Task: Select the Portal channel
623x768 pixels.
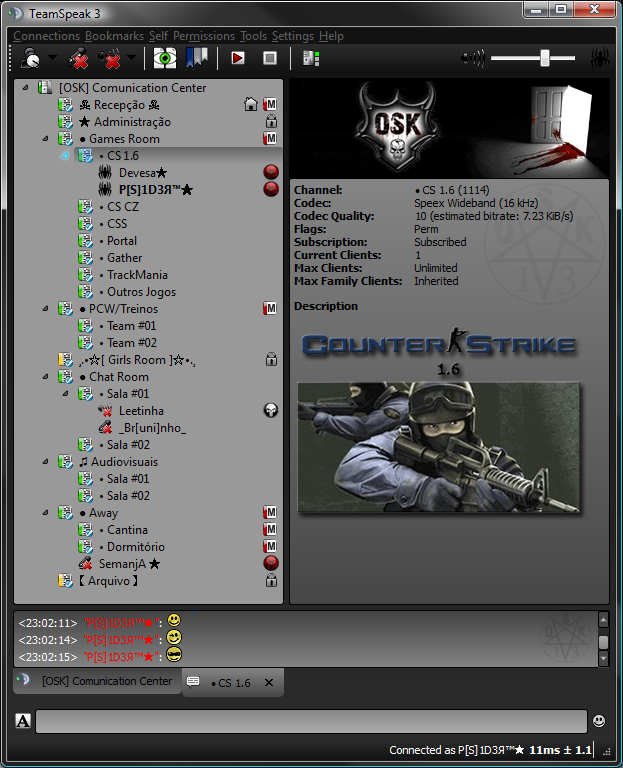Action: [118, 241]
